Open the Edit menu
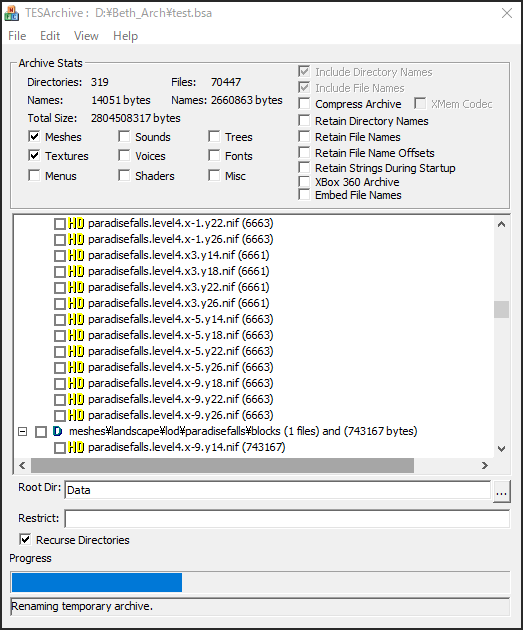The width and height of the screenshot is (523, 630). click(50, 36)
